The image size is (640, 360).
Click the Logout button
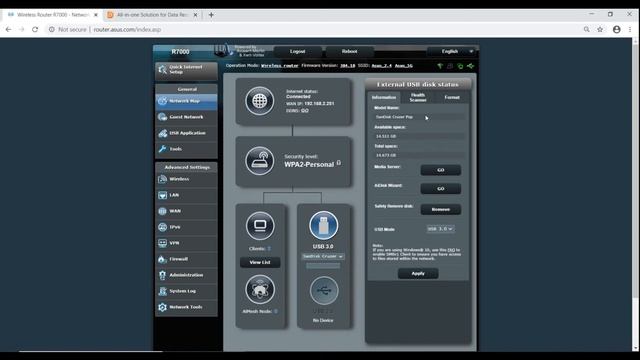click(298, 51)
